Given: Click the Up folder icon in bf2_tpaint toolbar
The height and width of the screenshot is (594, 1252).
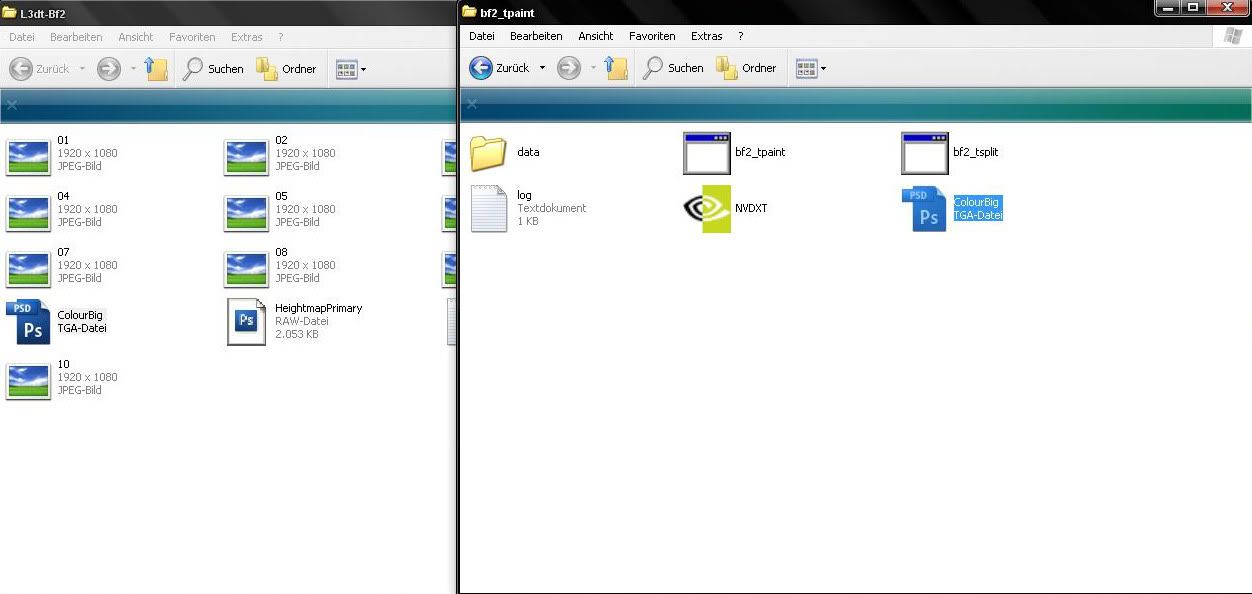Looking at the screenshot, I should [x=617, y=68].
